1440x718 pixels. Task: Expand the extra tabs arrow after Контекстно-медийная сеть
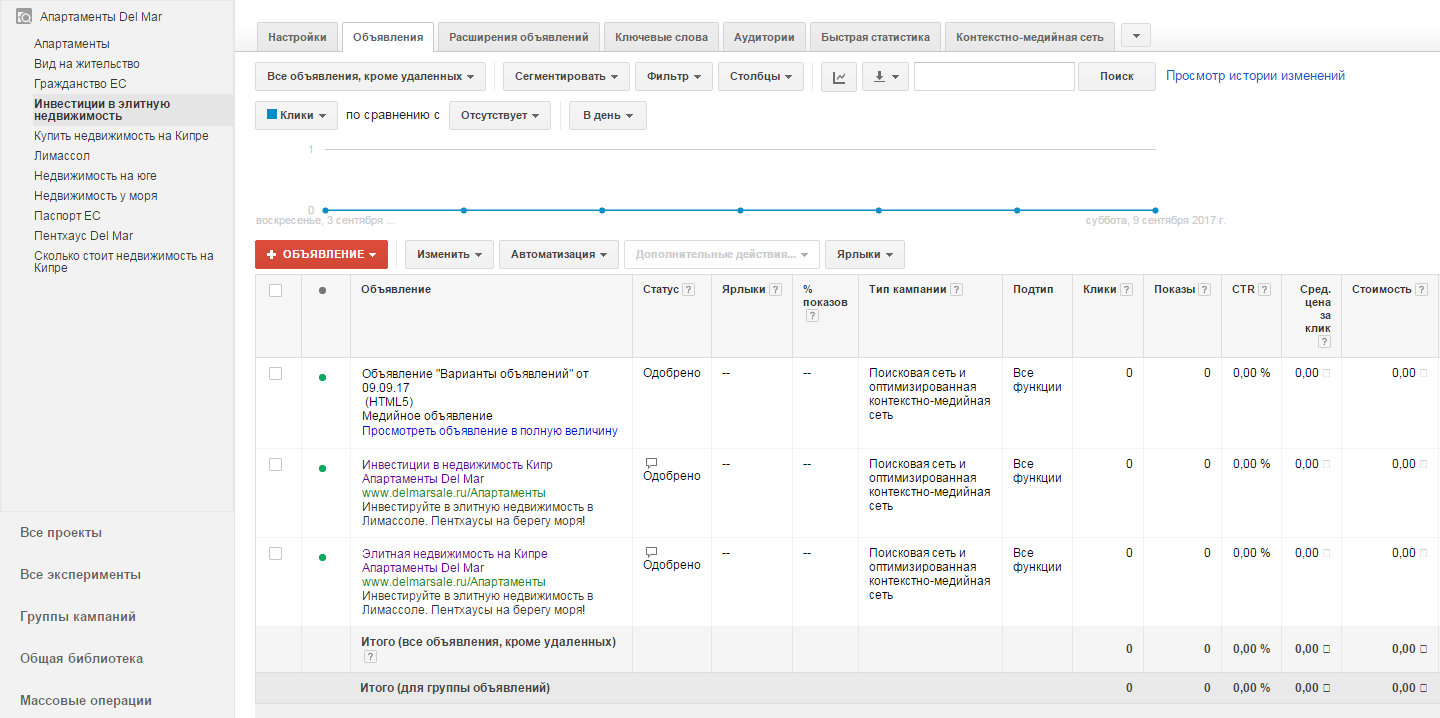tap(1136, 36)
